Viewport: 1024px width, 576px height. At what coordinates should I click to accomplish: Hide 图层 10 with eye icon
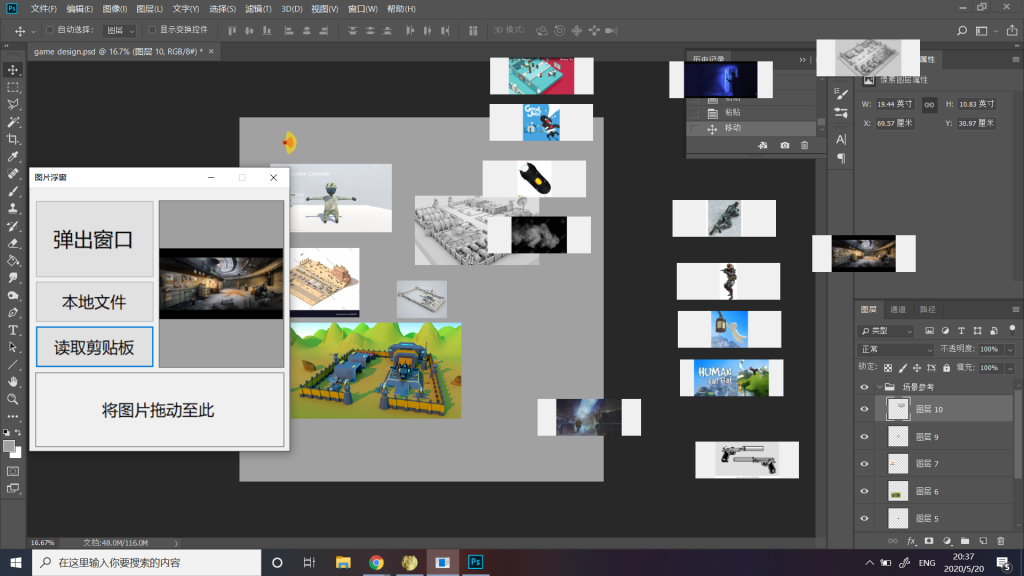[865, 409]
